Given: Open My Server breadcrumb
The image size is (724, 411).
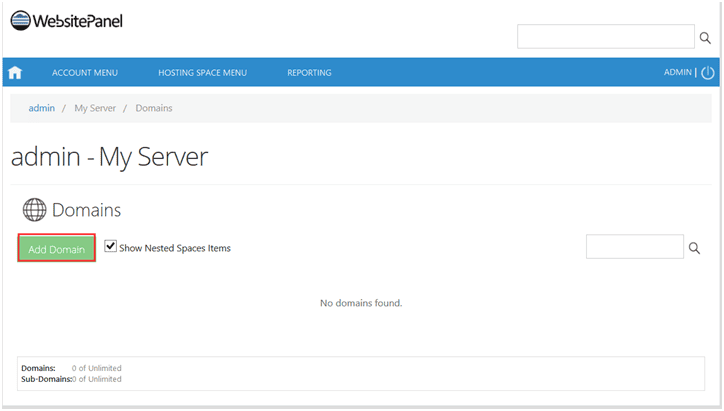Looking at the screenshot, I should (x=95, y=108).
